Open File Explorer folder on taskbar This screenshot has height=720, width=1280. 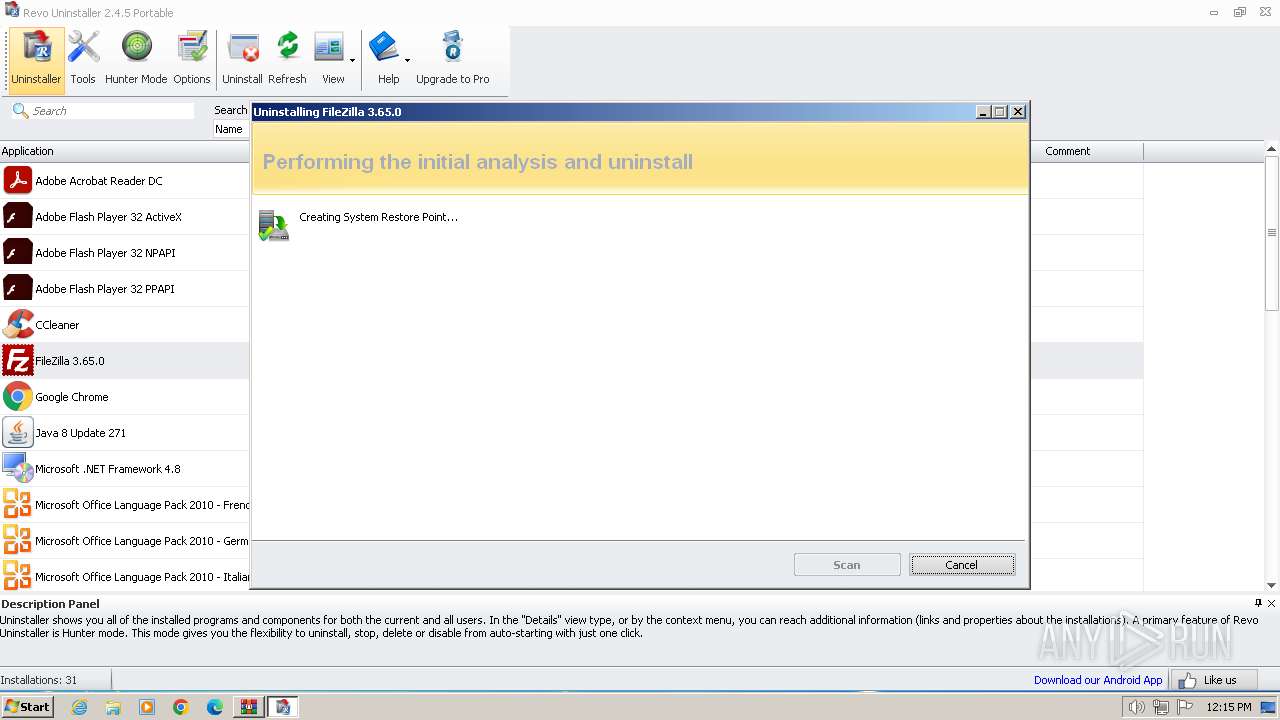[x=113, y=707]
